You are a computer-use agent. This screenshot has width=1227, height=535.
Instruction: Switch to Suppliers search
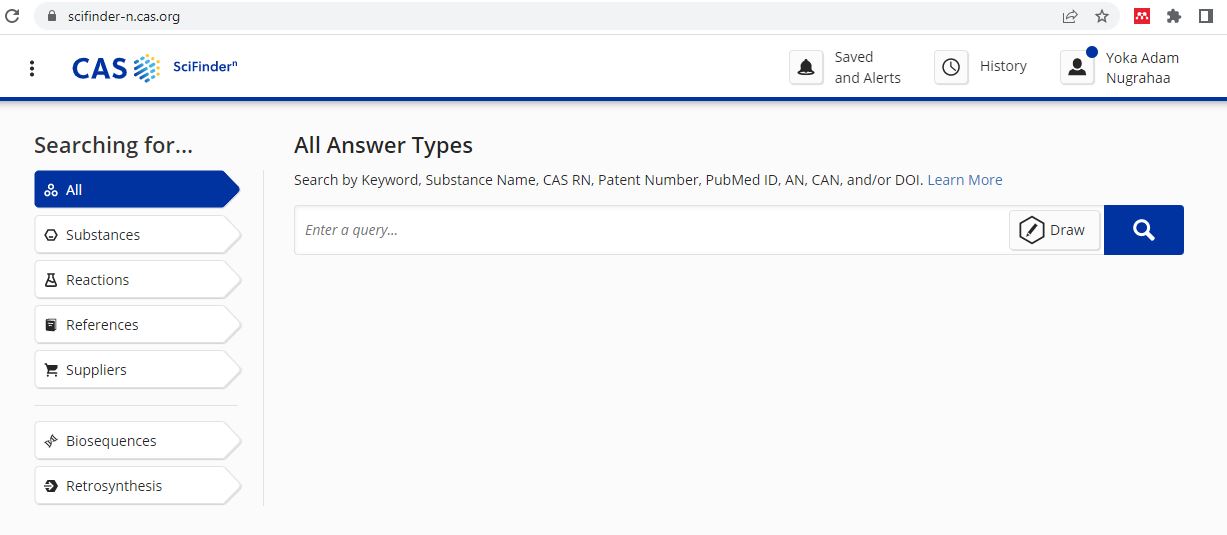click(x=137, y=370)
